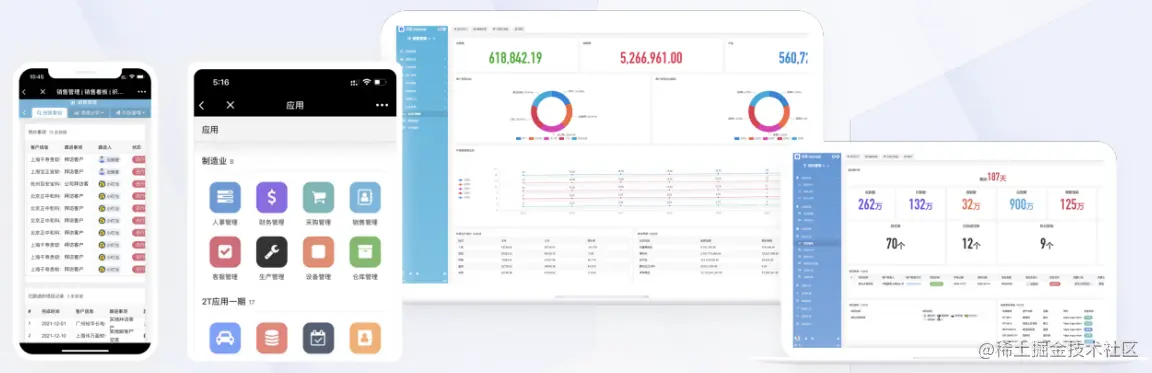Tap the blue car app in 2T应用一期
Image resolution: width=1152 pixels, height=373 pixels.
[x=225, y=338]
